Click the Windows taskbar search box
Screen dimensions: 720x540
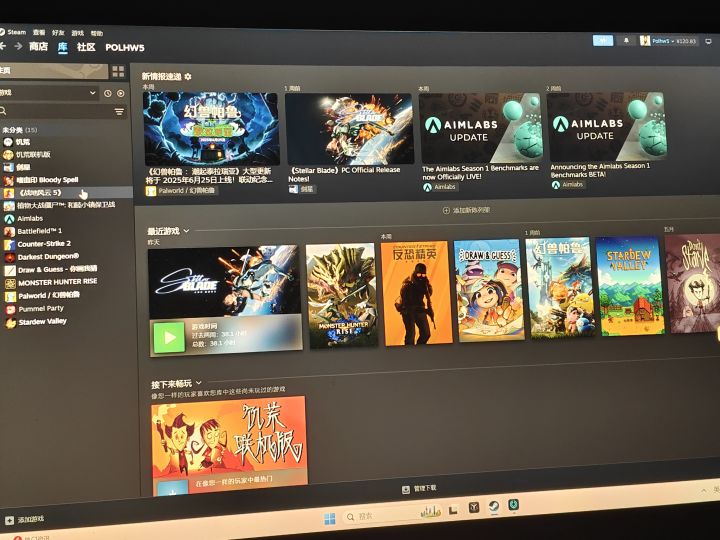click(392, 515)
